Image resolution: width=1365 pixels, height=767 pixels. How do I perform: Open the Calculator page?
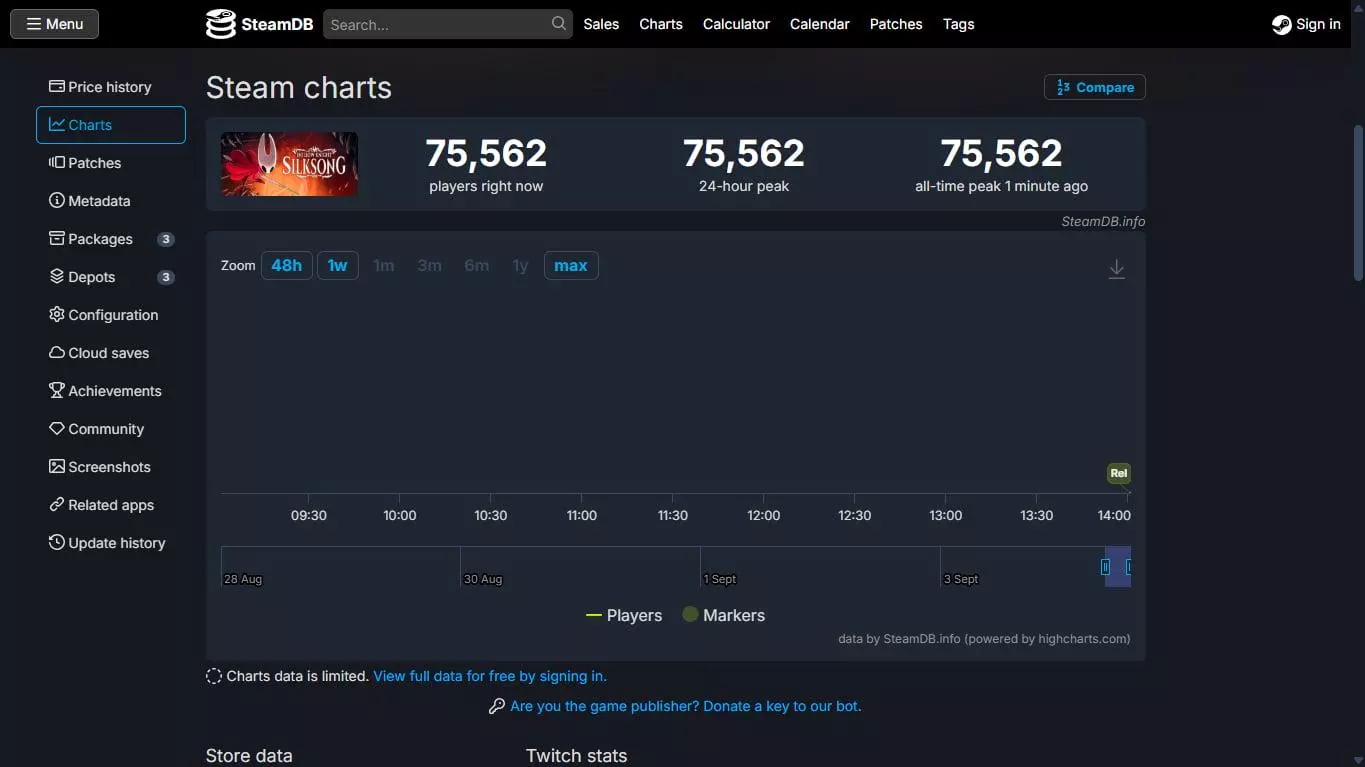[x=736, y=24]
